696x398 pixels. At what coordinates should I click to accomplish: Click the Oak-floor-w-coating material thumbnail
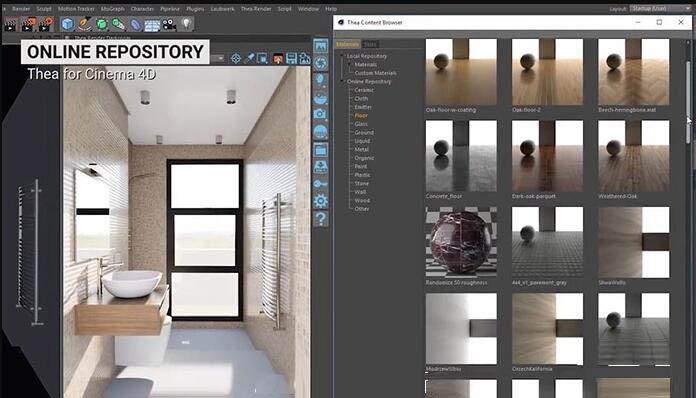pos(461,72)
